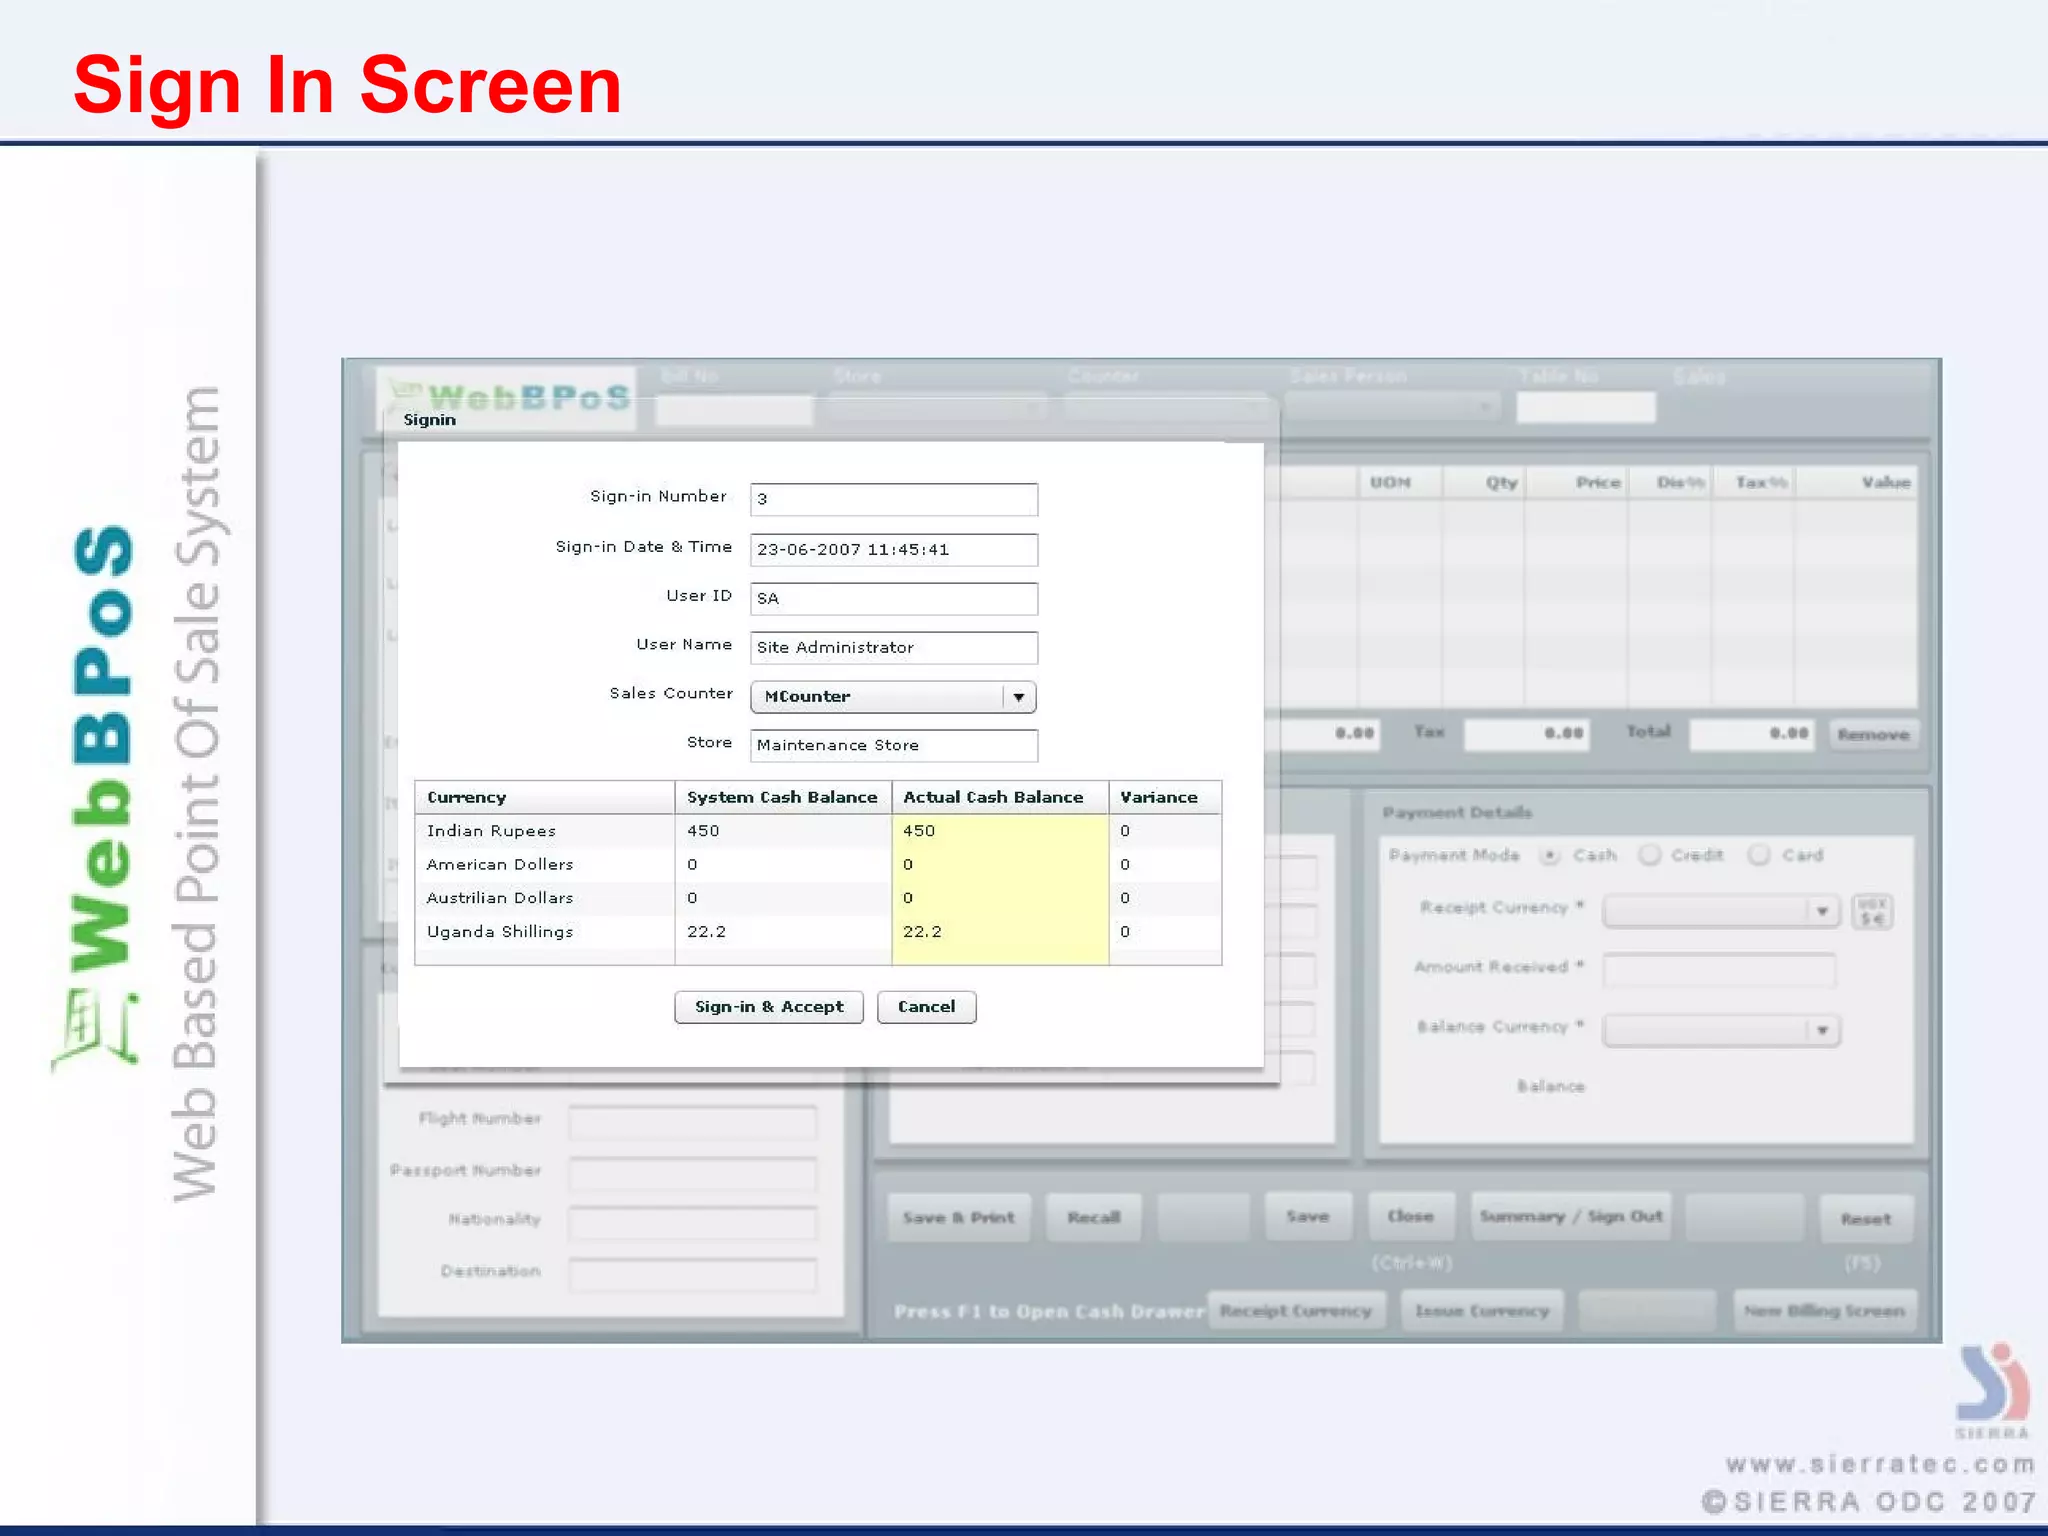Screen dimensions: 2048x1536
Task: Click the Bill No field in header
Action: [733, 410]
